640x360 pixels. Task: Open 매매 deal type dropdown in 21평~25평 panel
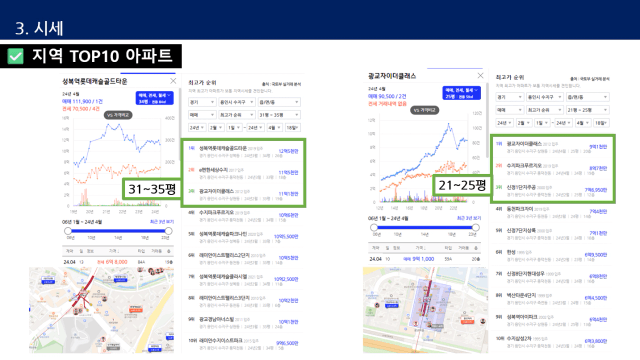[509, 110]
